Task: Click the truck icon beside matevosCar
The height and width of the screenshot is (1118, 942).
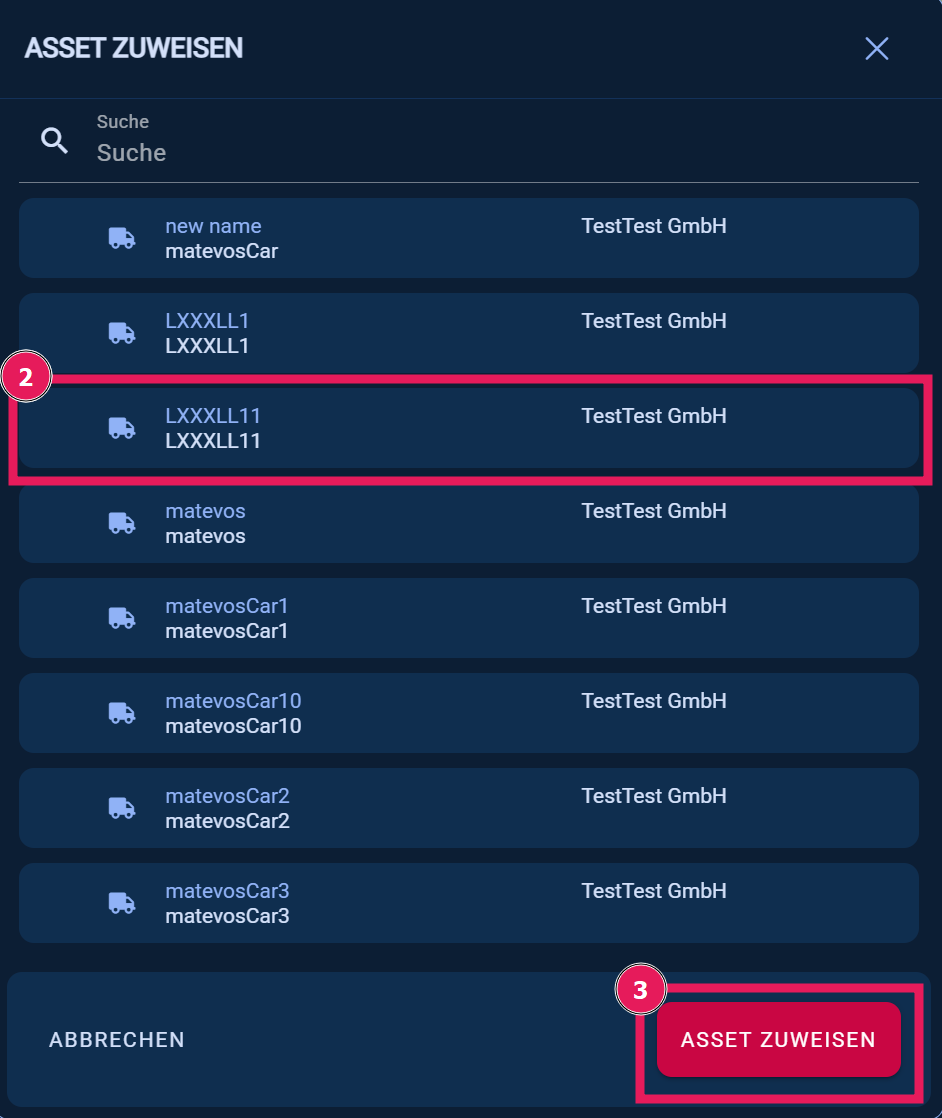Action: coord(122,238)
